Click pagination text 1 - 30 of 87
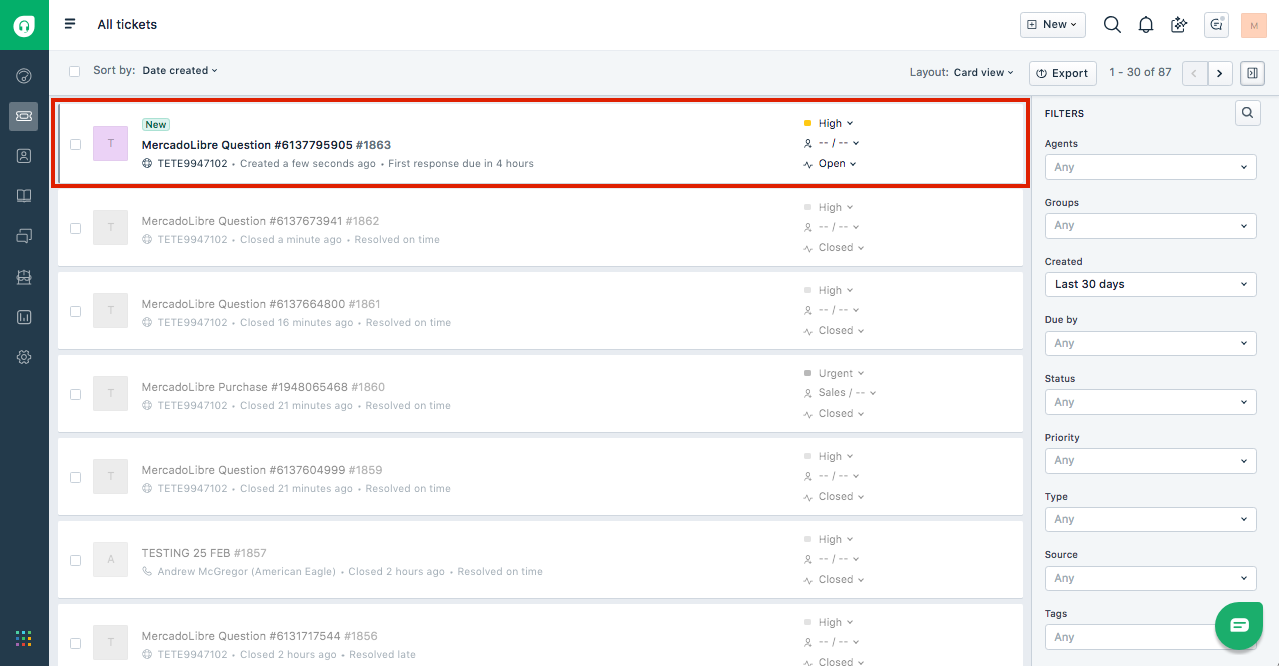 click(1140, 73)
